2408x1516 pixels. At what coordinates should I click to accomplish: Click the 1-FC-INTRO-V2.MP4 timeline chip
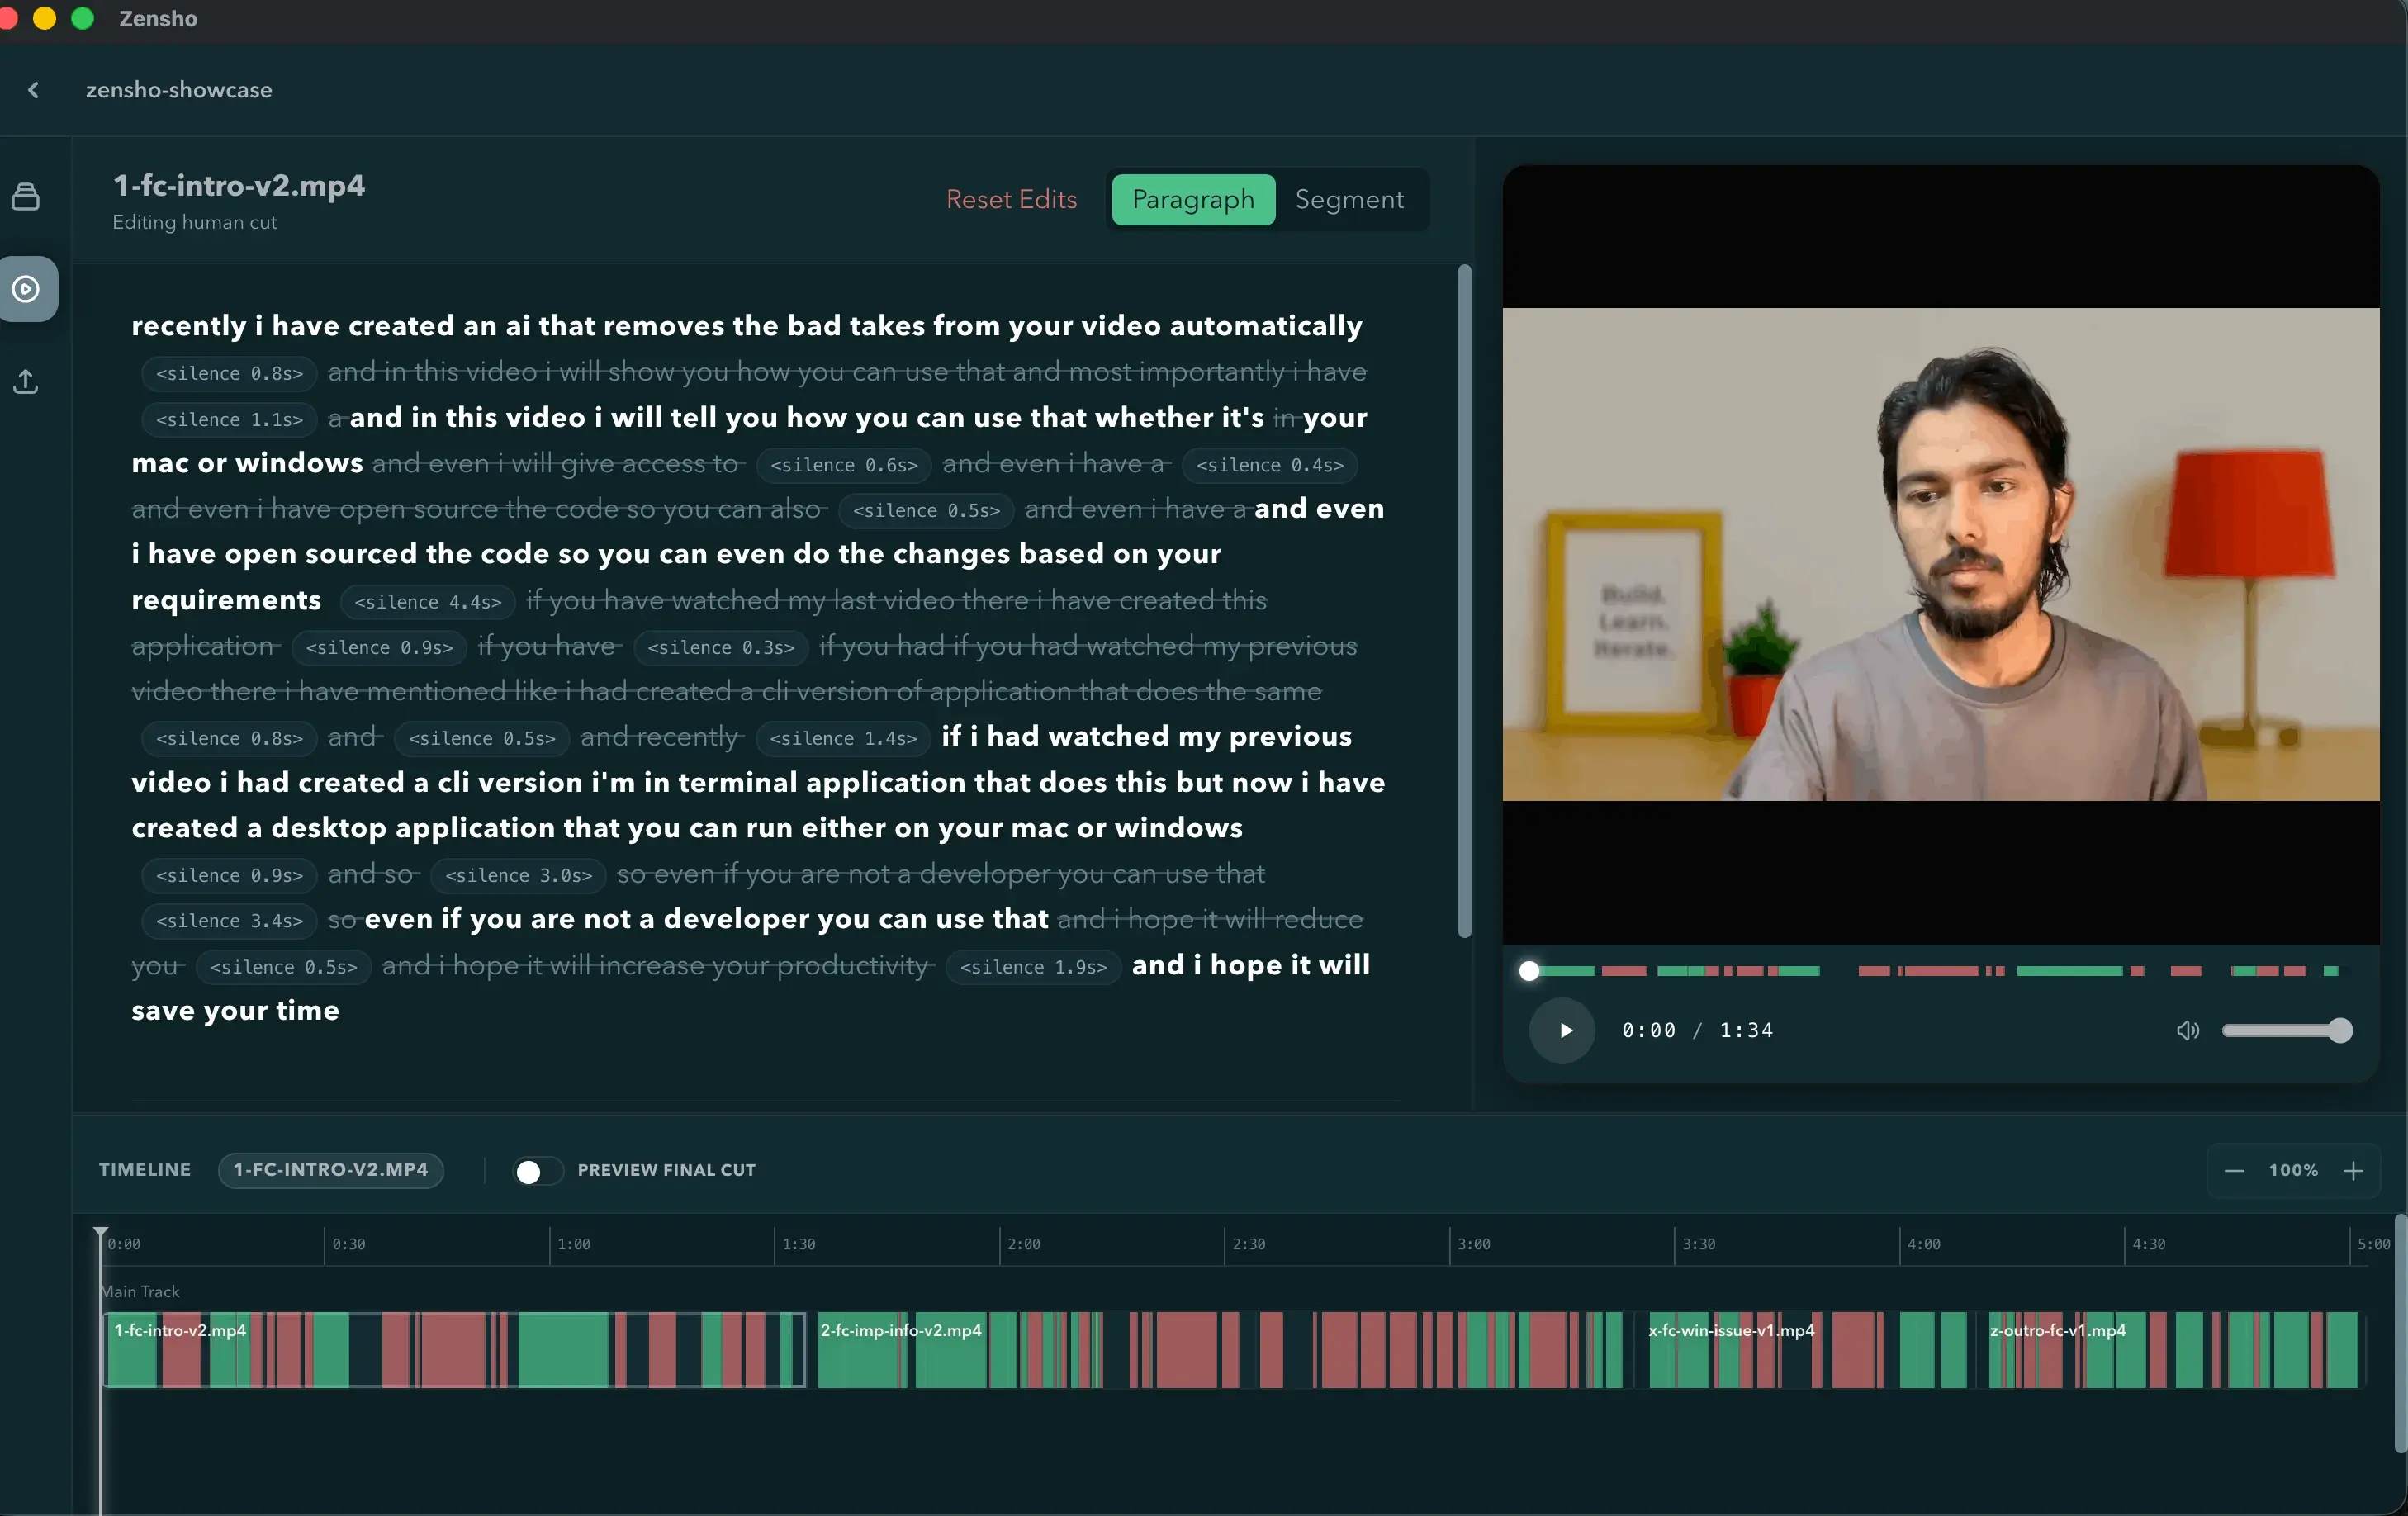pyautogui.click(x=331, y=1170)
